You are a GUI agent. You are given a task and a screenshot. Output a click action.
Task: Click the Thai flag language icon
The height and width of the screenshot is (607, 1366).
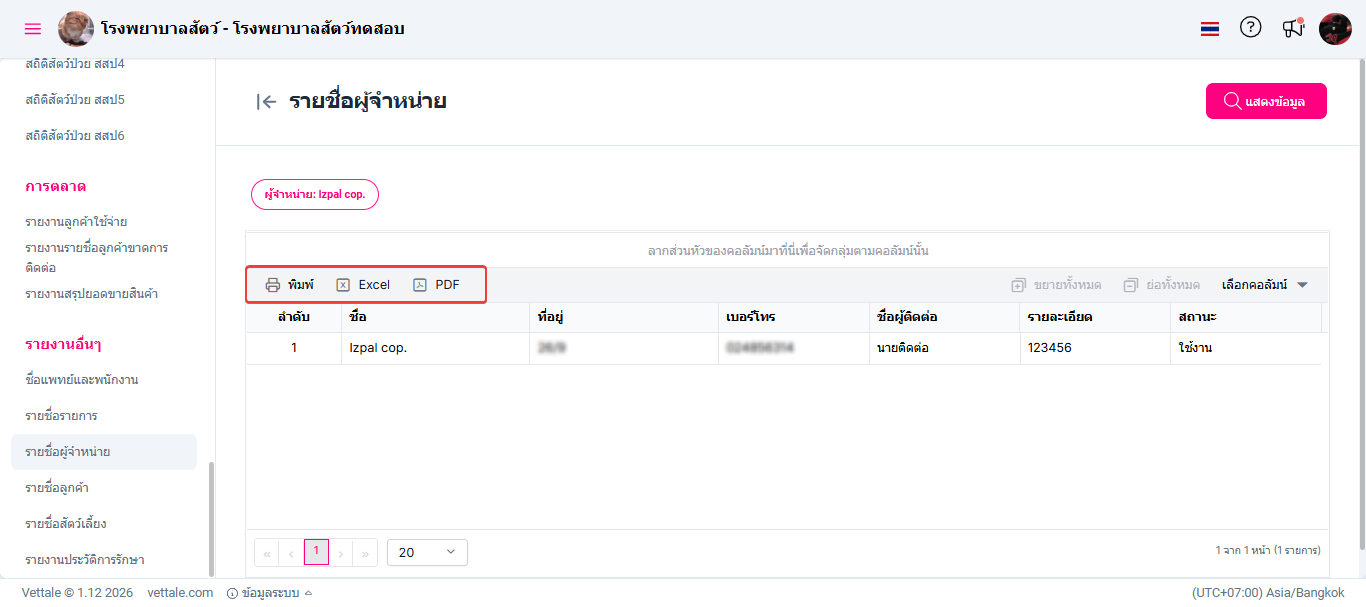pos(1210,29)
